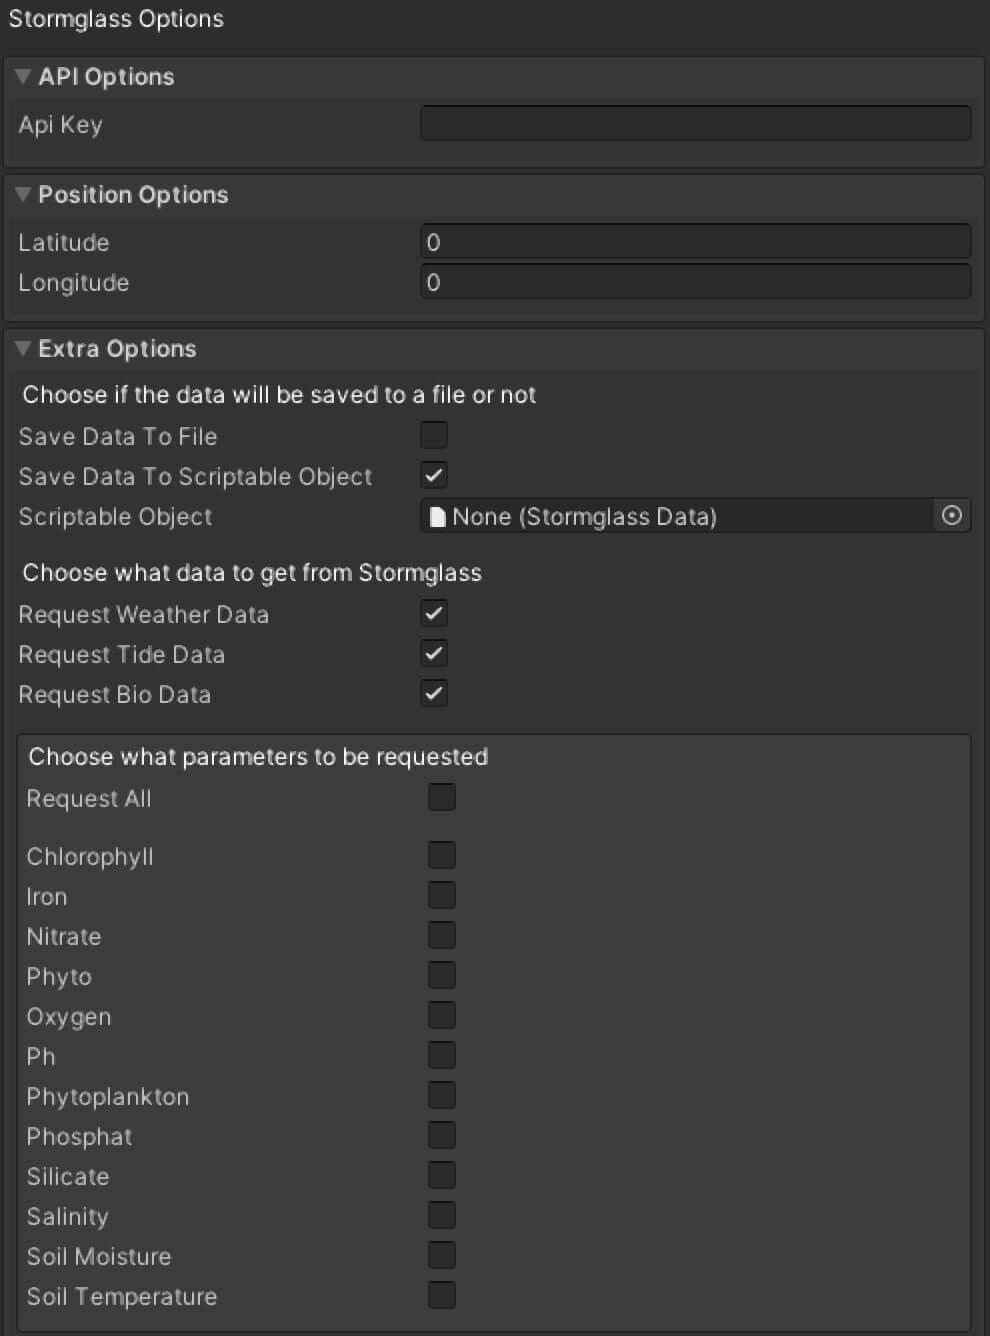Enable the Oxygen parameter checkbox
Viewport: 990px width, 1336px height.
tap(442, 1015)
